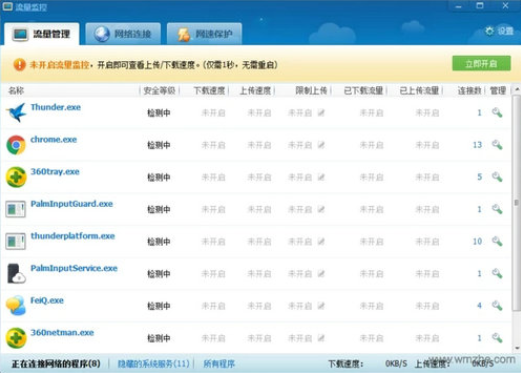Open manage magnifier for Thunder.exe
Screen dimensions: 521x373
[x=497, y=113]
